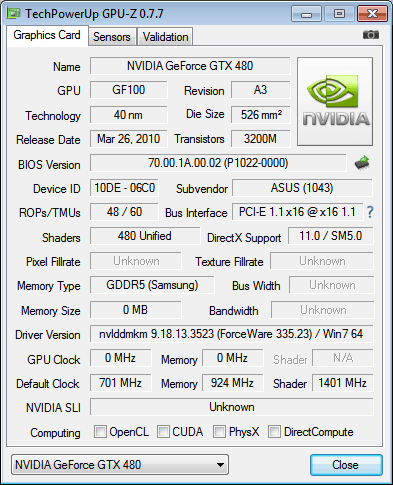The image size is (393, 485).
Task: Close the window with the X button
Action: [x=372, y=14]
